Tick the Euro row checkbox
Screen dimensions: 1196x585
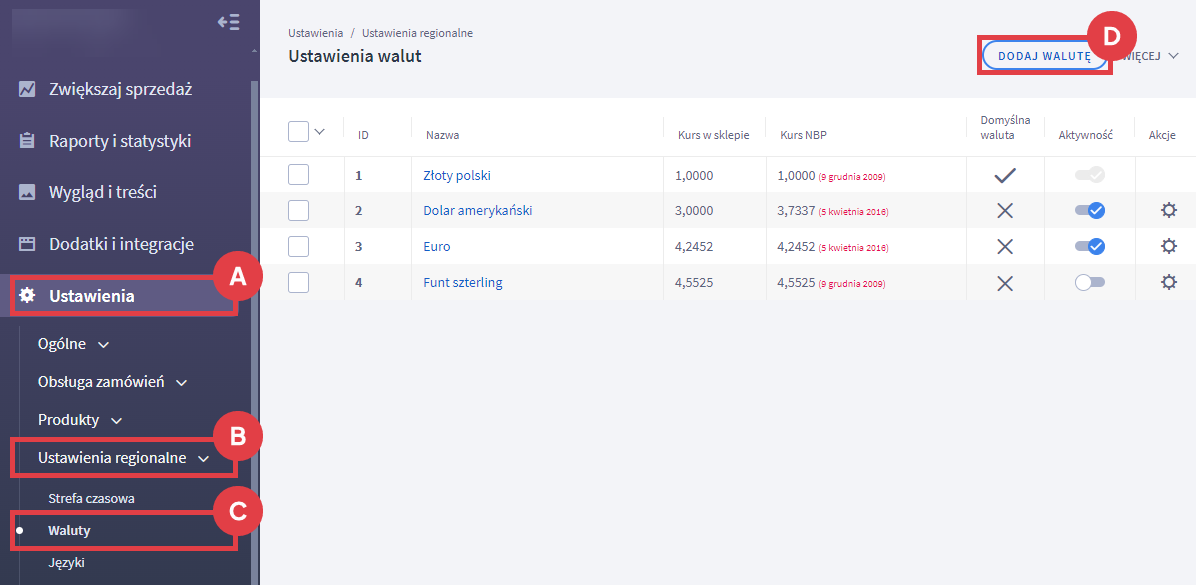coord(298,246)
